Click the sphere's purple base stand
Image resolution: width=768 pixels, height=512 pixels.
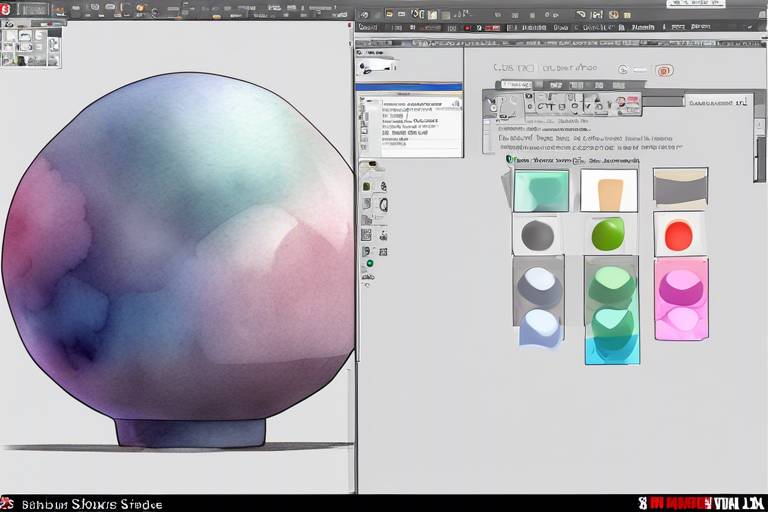(x=191, y=433)
